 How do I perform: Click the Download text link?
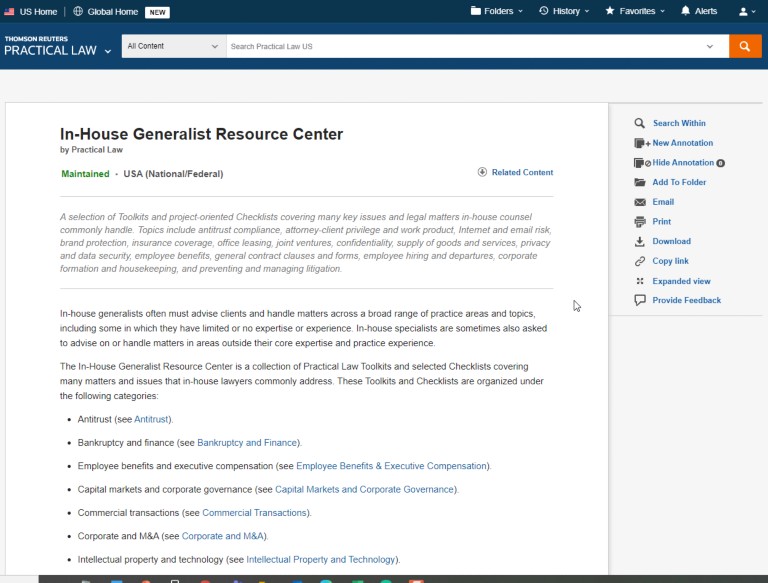click(x=672, y=241)
